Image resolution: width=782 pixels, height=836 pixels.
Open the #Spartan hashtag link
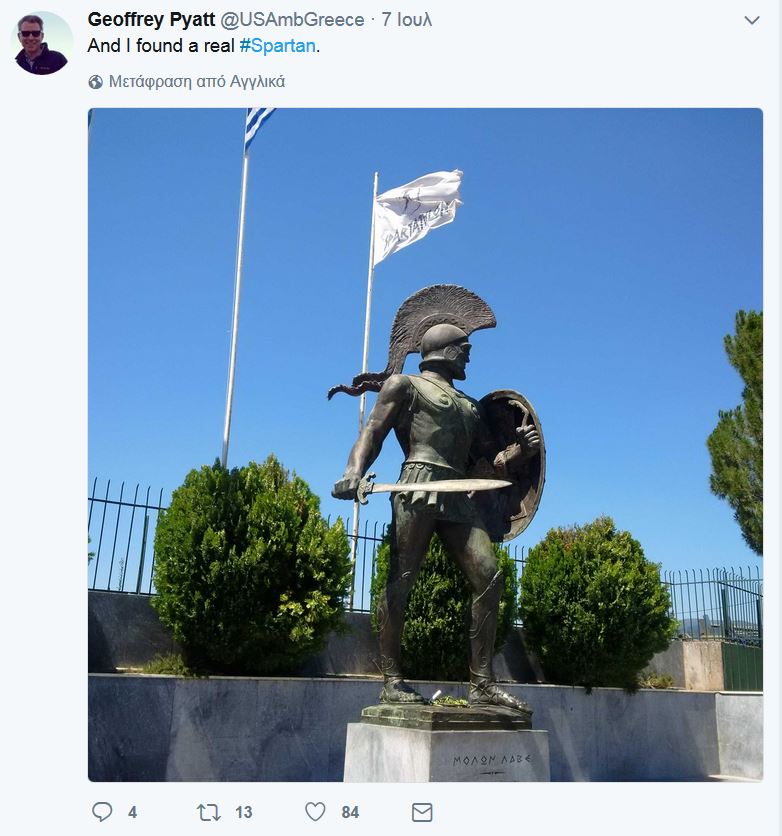click(x=277, y=46)
